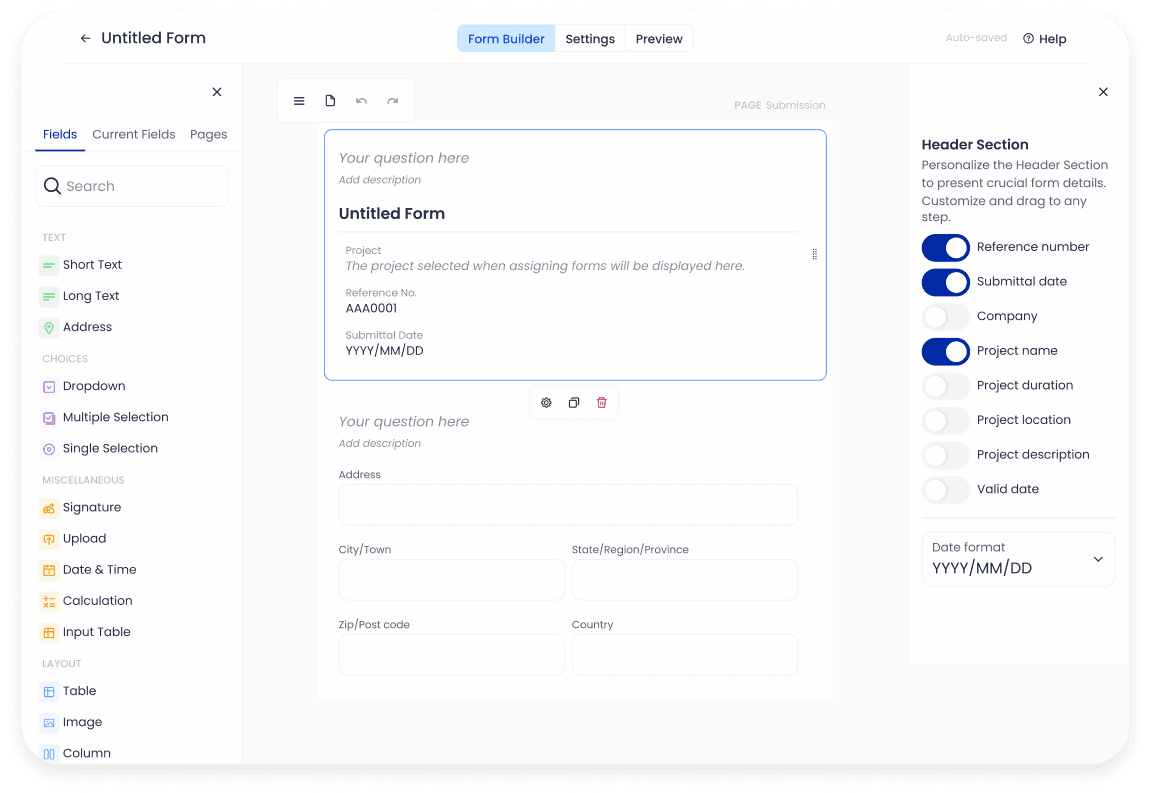The width and height of the screenshot is (1149, 793).
Task: Open the Date format dropdown
Action: pyautogui.click(x=1018, y=559)
